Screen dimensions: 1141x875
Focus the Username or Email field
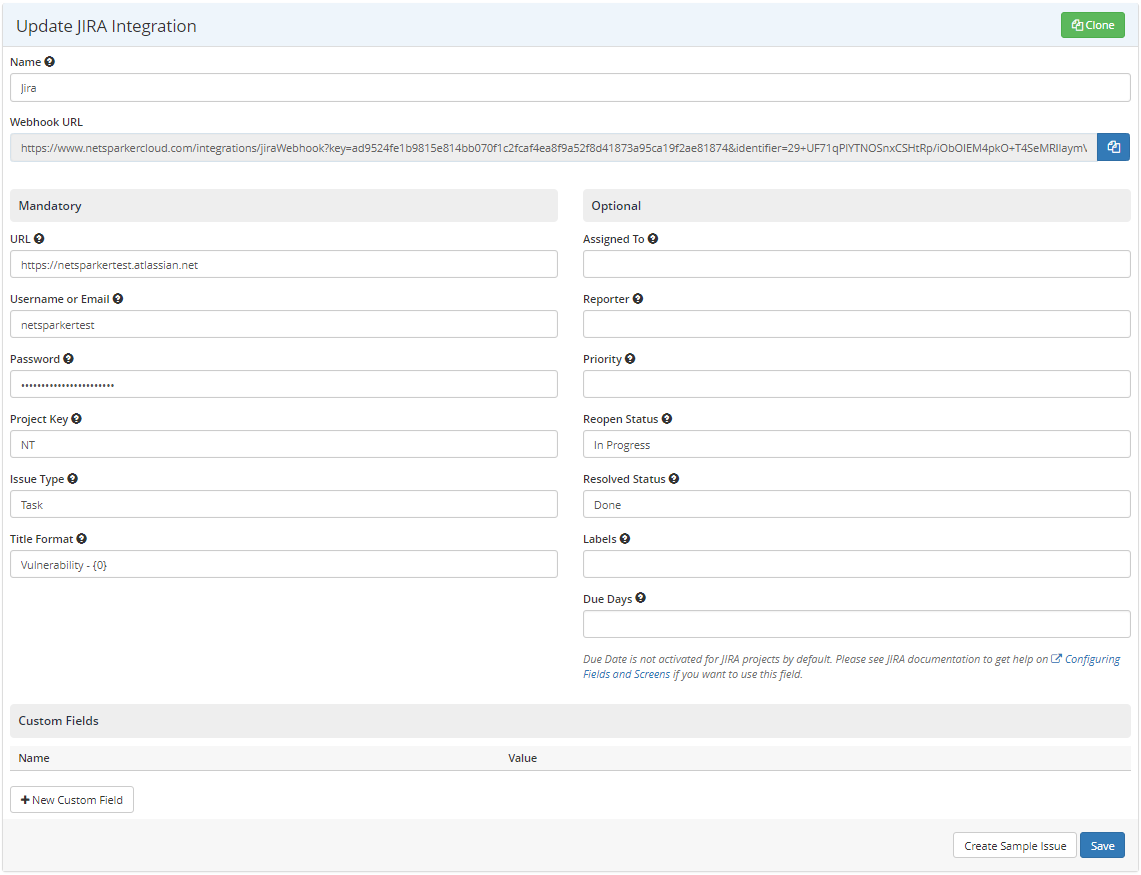pyautogui.click(x=284, y=324)
